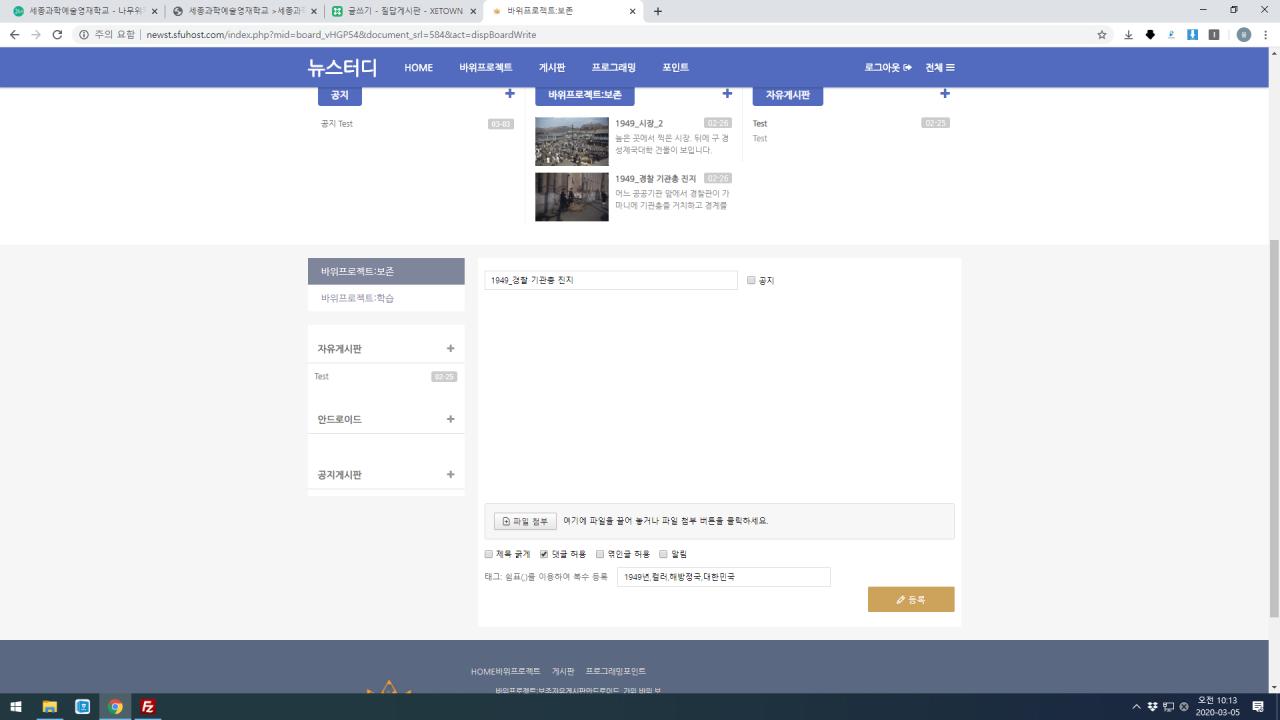Click the taskbar clock 오전 10:13
The image size is (1280, 720).
pos(1217,707)
